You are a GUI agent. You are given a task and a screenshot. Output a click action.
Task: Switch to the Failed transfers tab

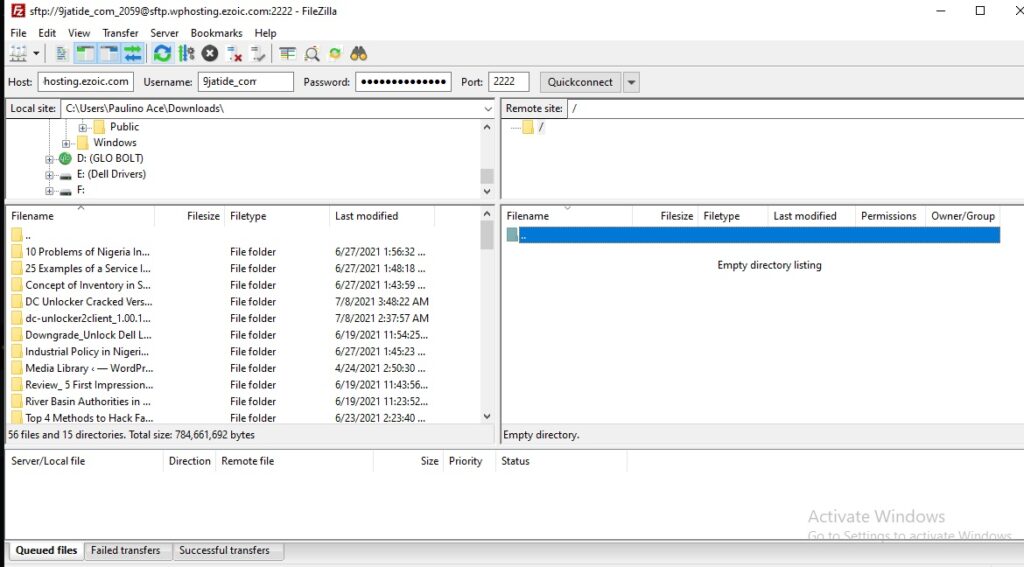point(126,550)
